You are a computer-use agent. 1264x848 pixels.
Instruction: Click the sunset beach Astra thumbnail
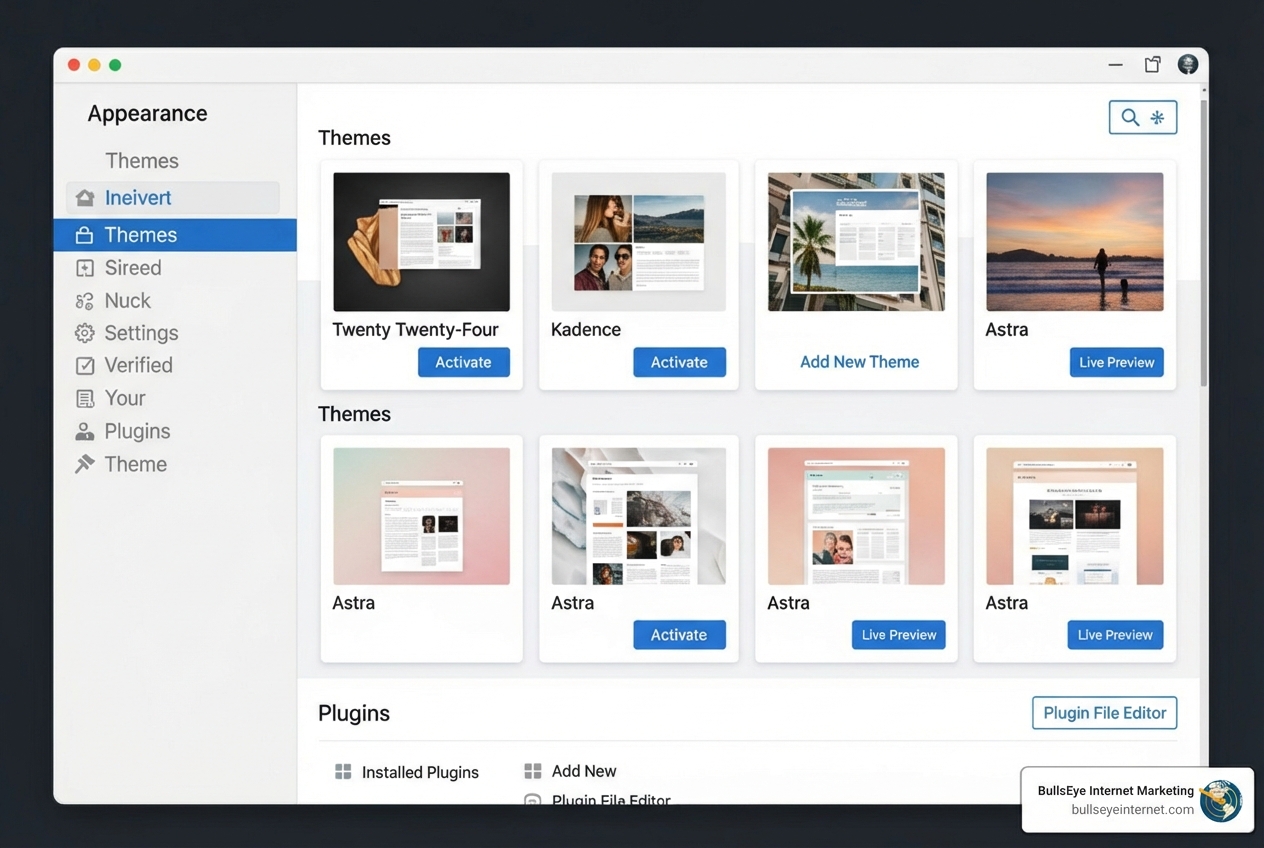[x=1075, y=242]
